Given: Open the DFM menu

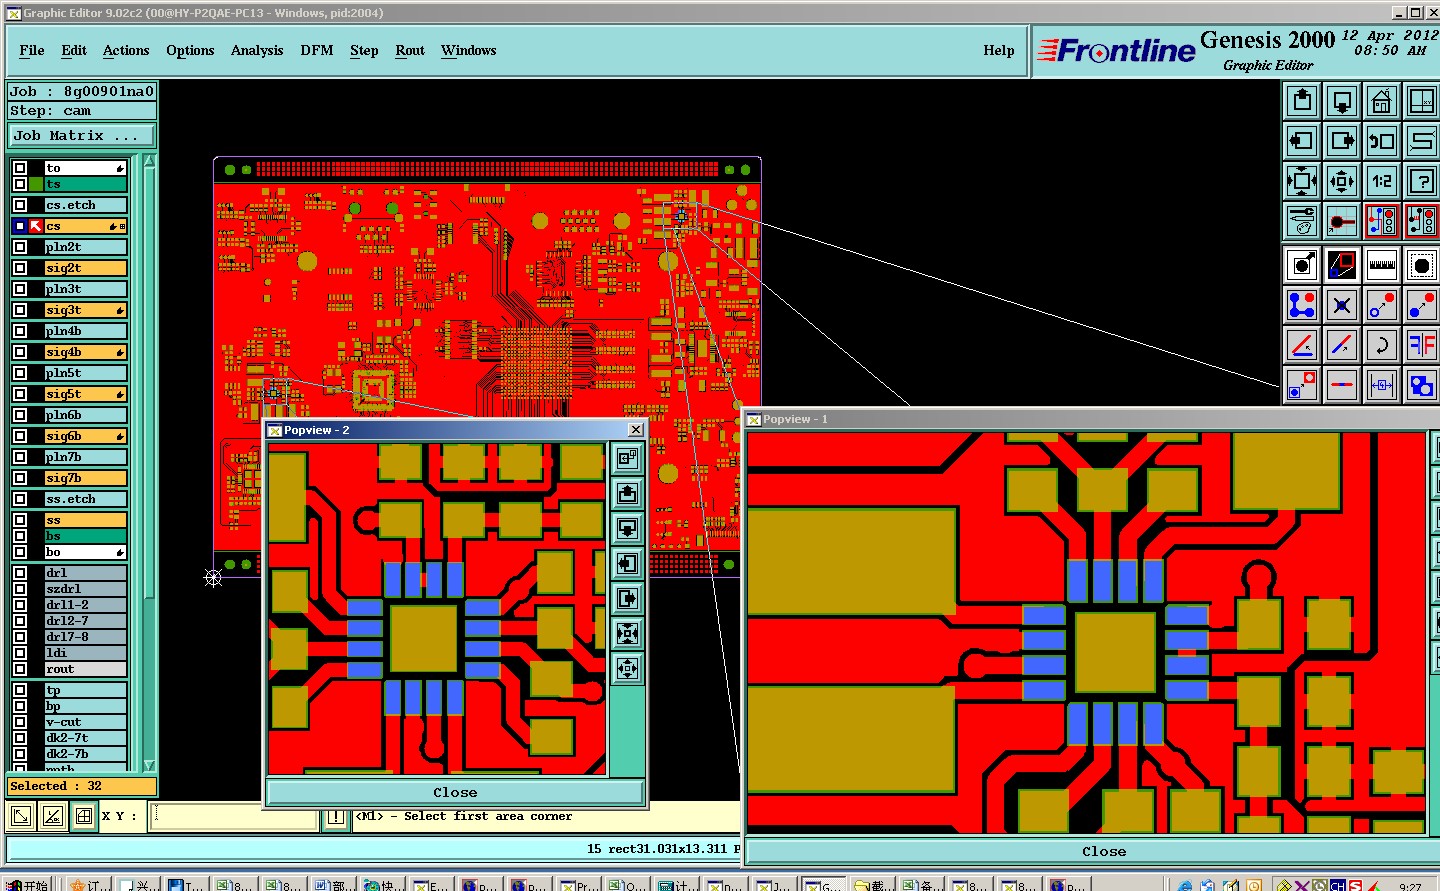Looking at the screenshot, I should pyautogui.click(x=317, y=51).
